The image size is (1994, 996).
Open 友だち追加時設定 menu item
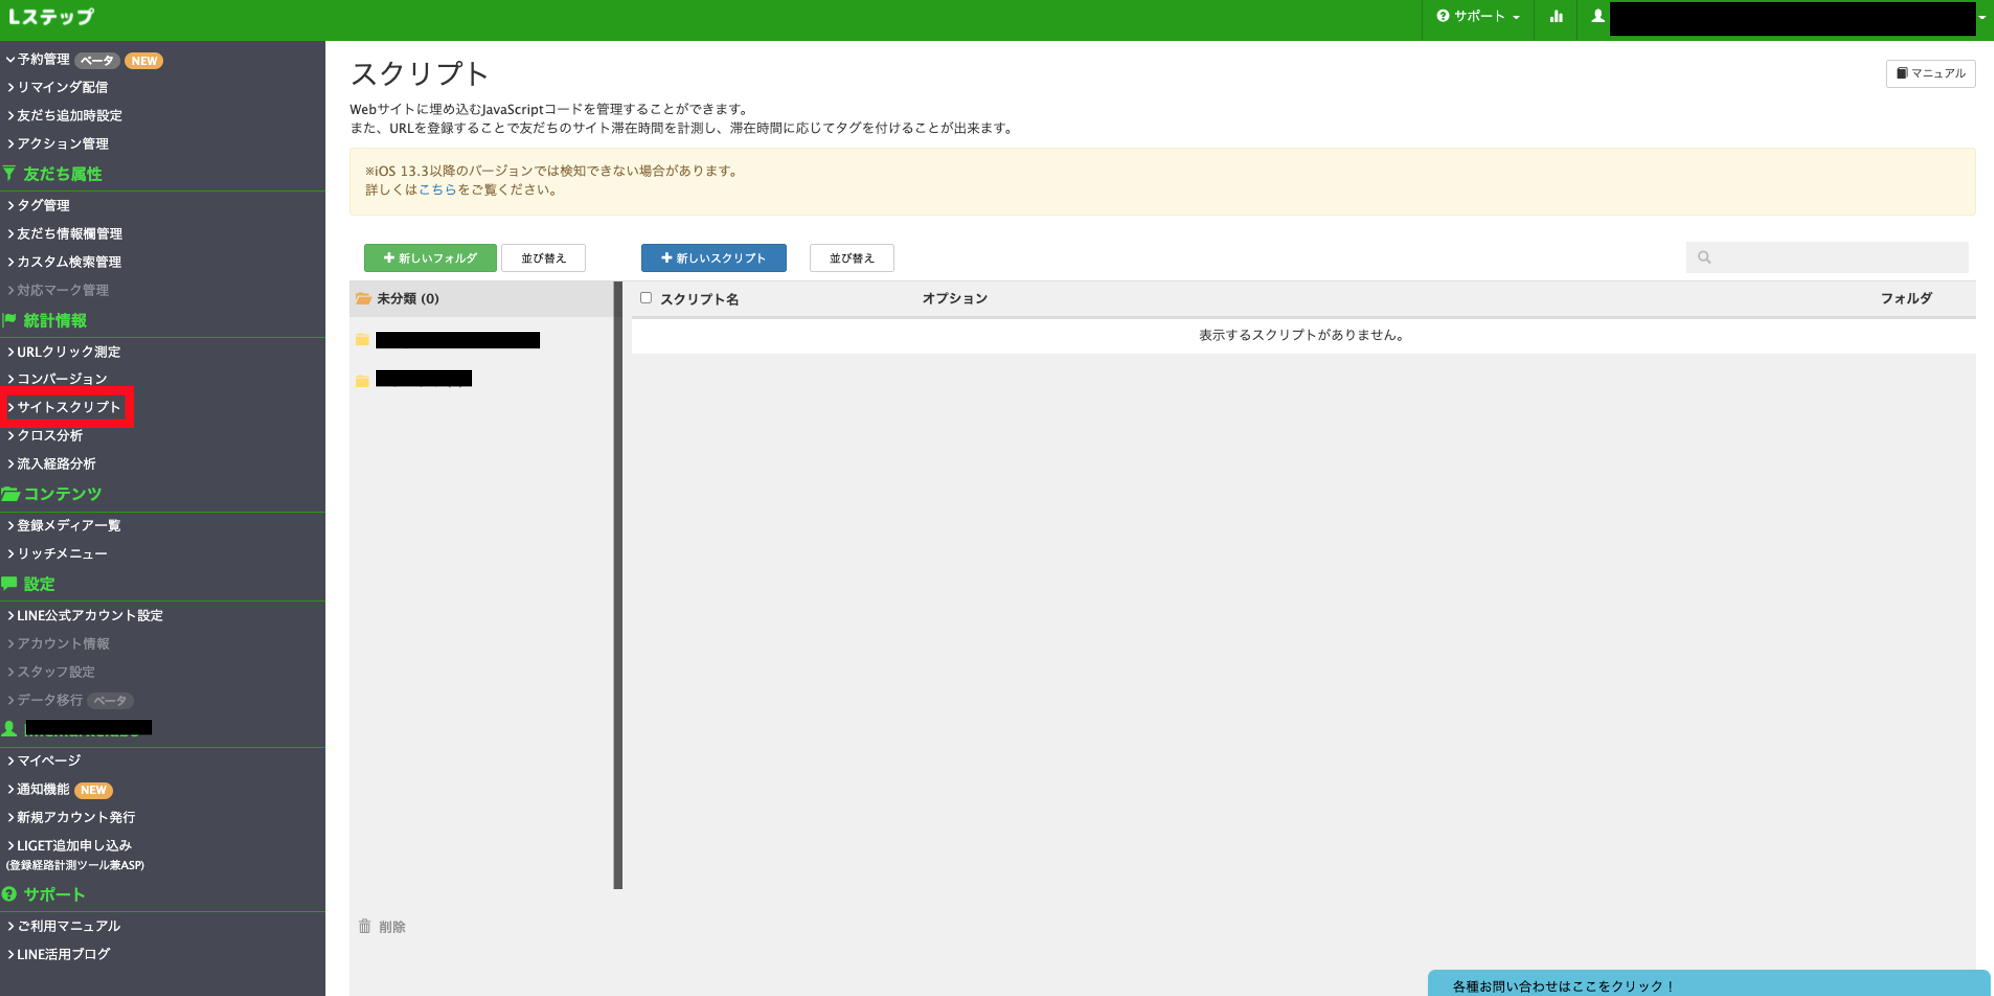[x=64, y=116]
